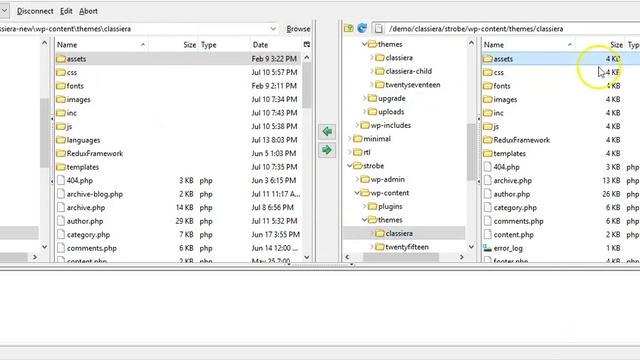Expand the uploads tree node
Image resolution: width=640 pixels, height=360 pixels.
tap(364, 112)
